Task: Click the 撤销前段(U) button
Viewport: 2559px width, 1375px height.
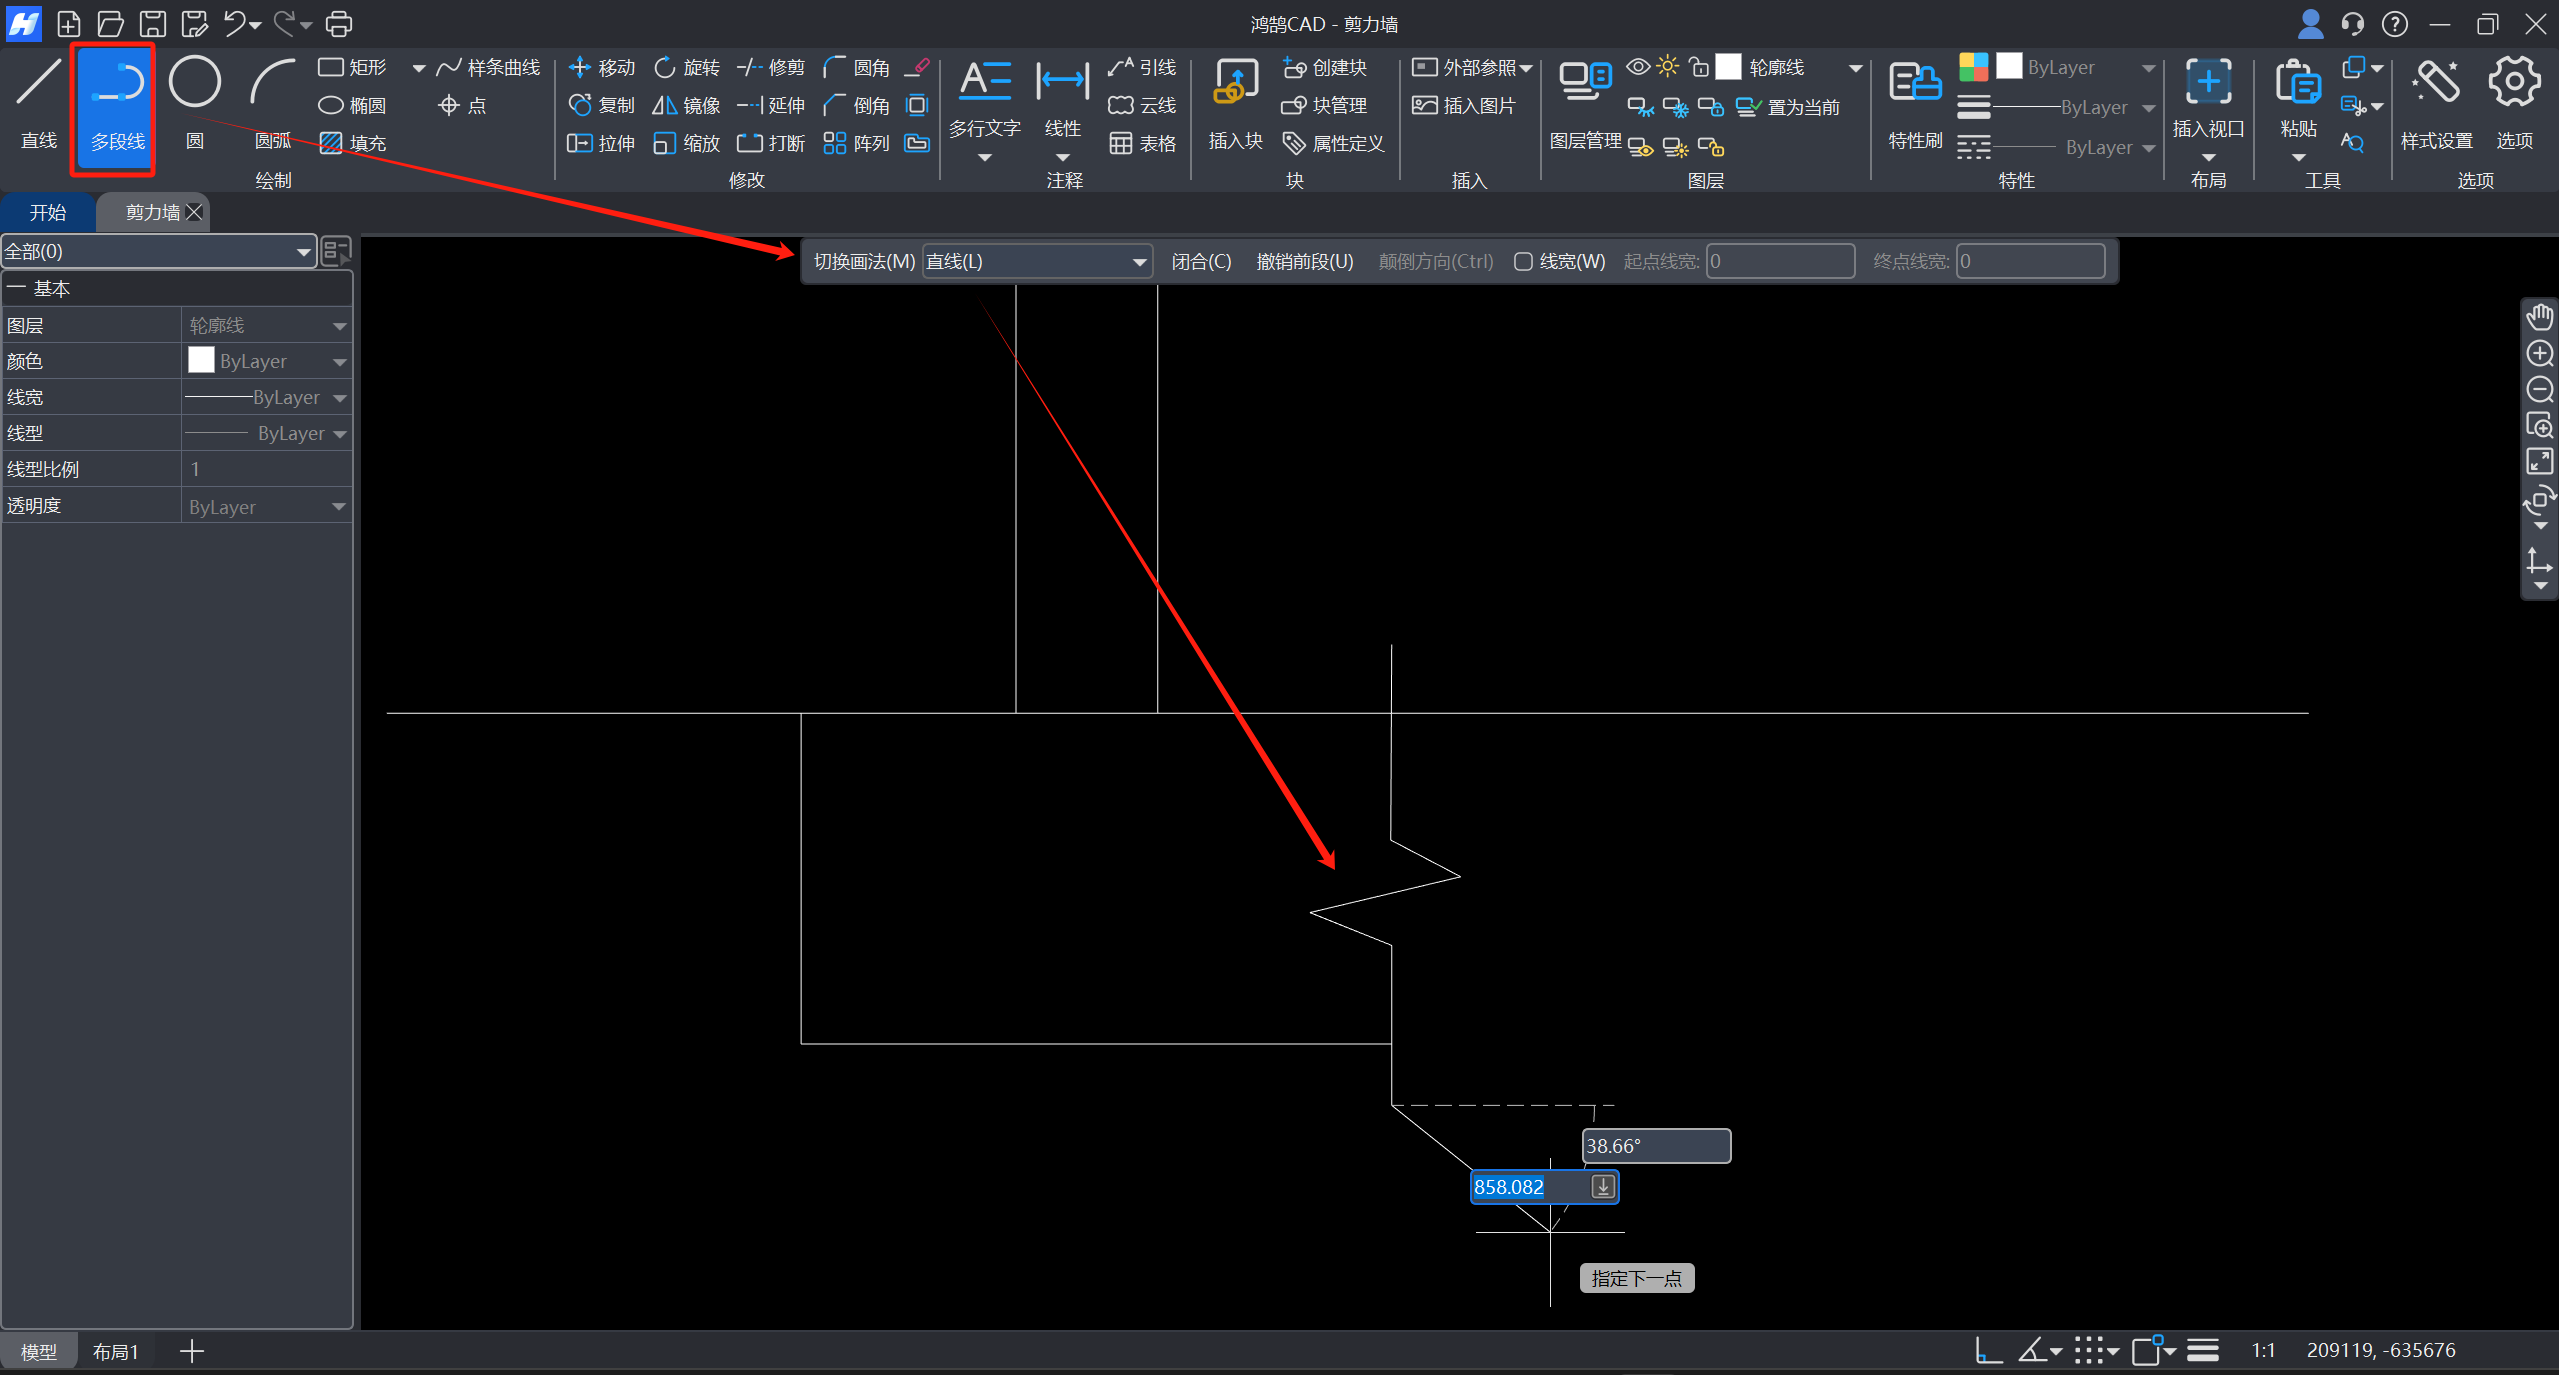Action: tap(1304, 262)
